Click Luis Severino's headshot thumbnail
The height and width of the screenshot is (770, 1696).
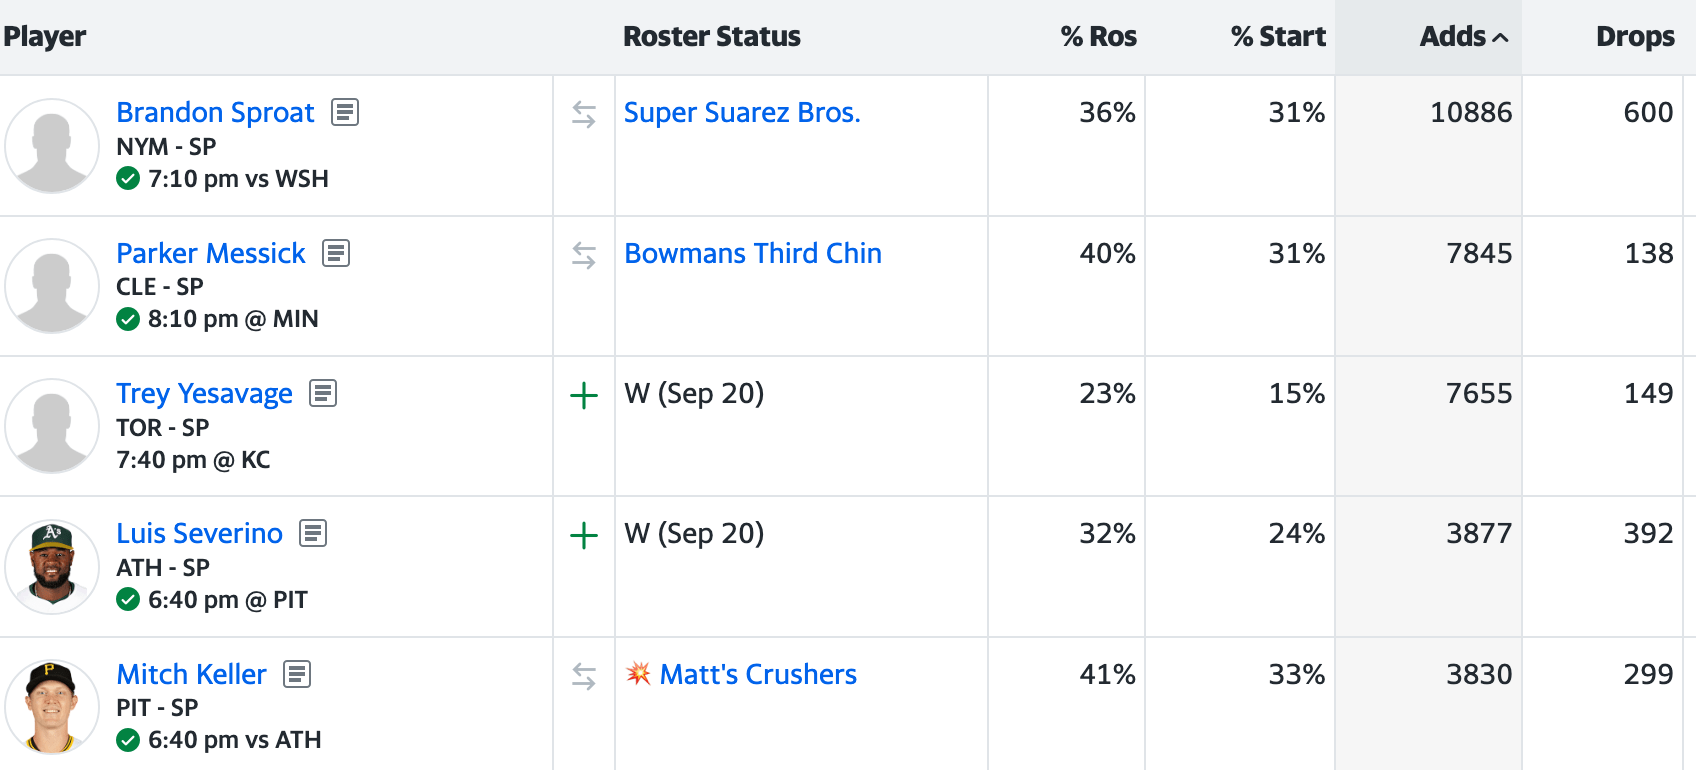[52, 566]
